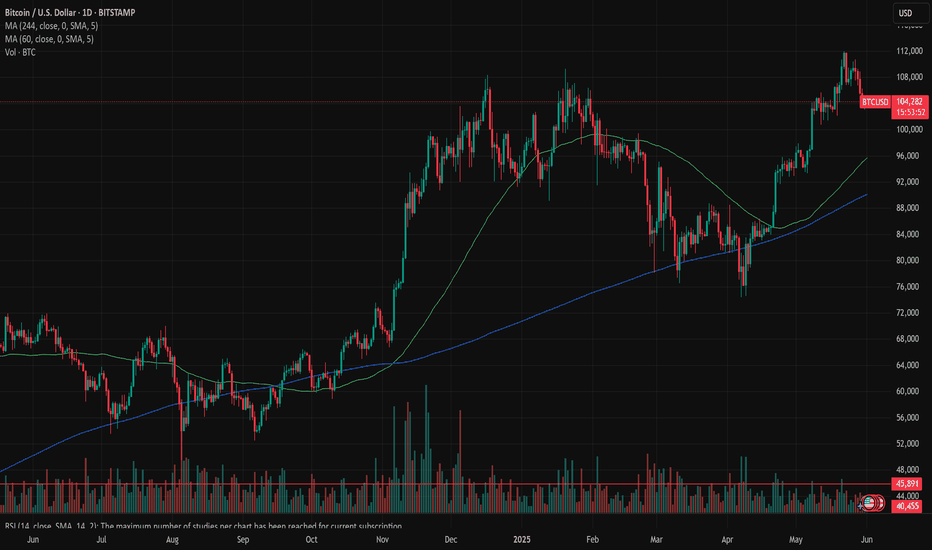Click the Sep label on time axis
The height and width of the screenshot is (550, 932).
pos(243,540)
